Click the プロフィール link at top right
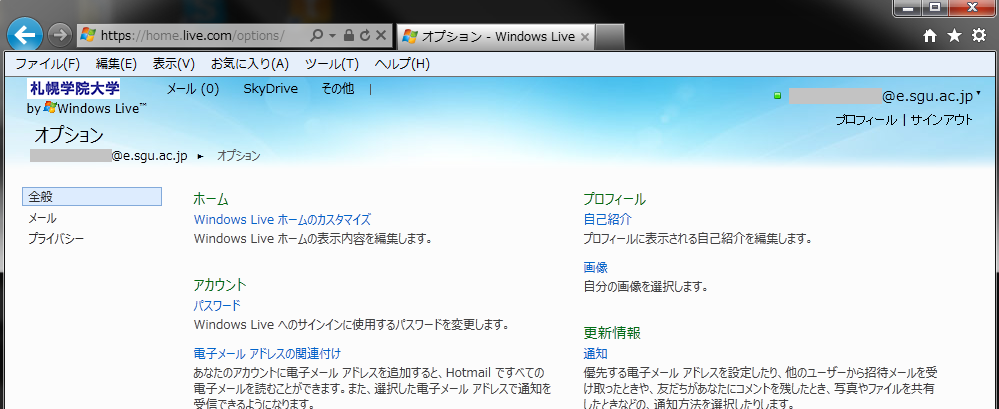The height and width of the screenshot is (409, 999). point(866,120)
